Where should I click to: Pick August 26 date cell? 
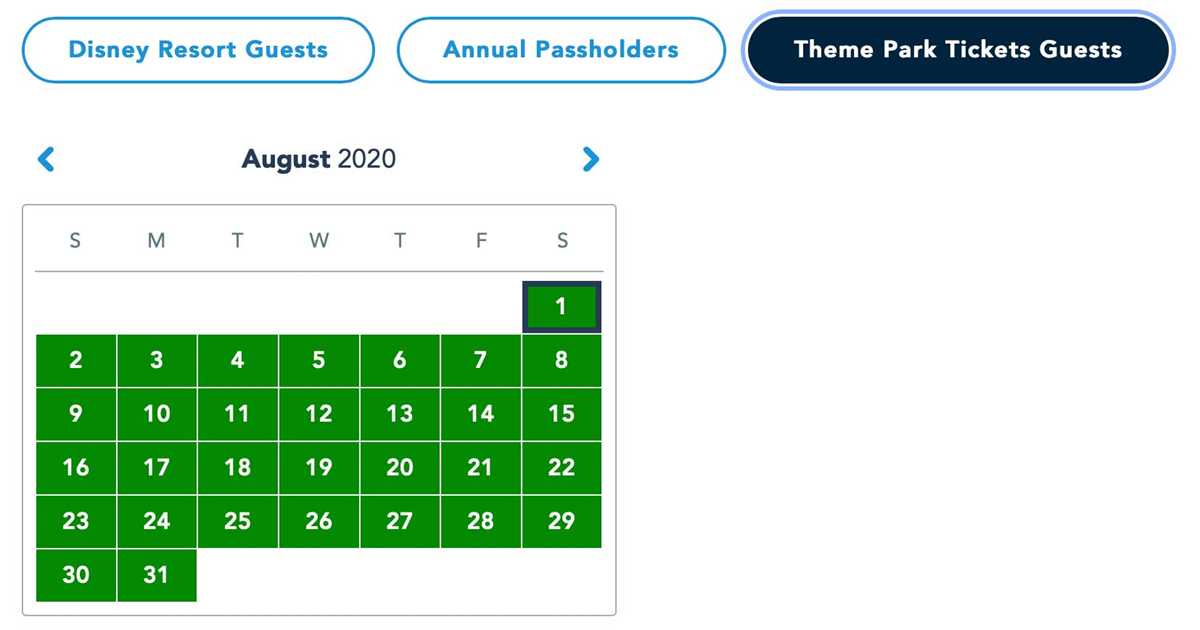pos(319,521)
